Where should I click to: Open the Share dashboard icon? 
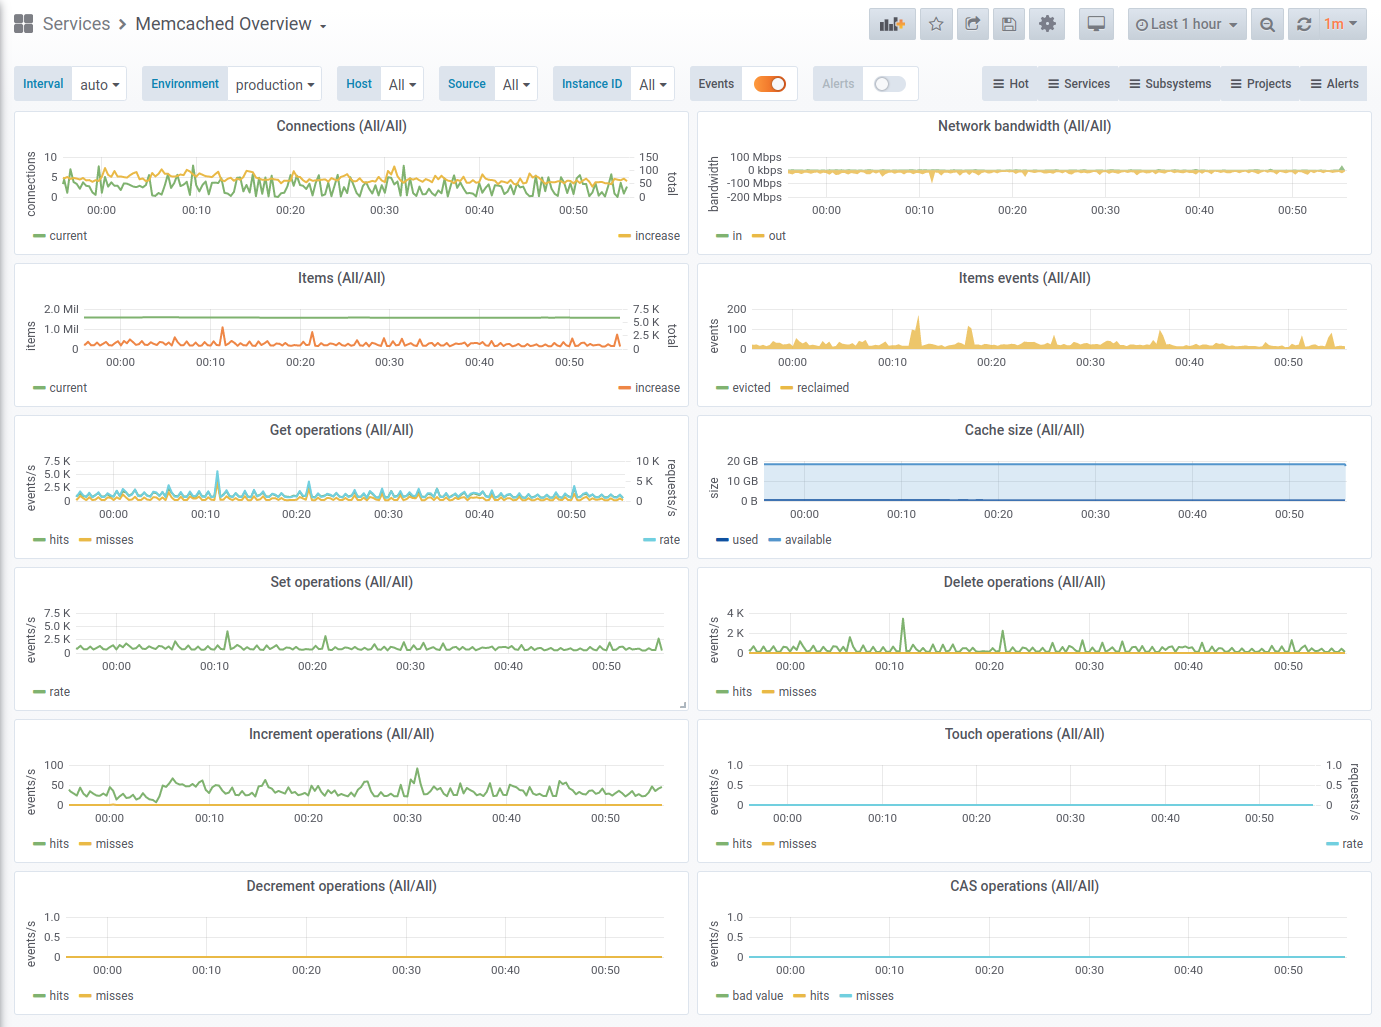[972, 24]
